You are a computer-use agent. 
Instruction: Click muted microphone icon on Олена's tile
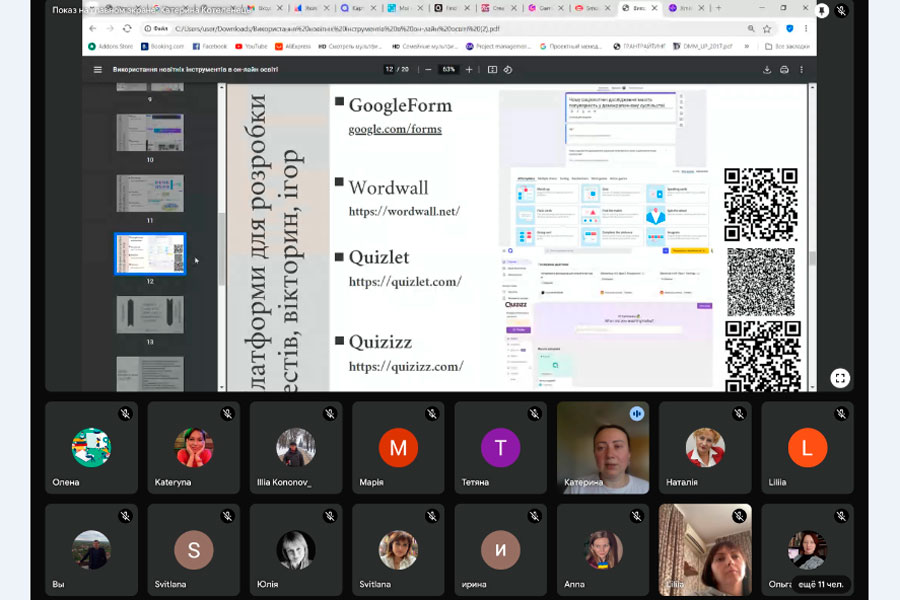126,414
